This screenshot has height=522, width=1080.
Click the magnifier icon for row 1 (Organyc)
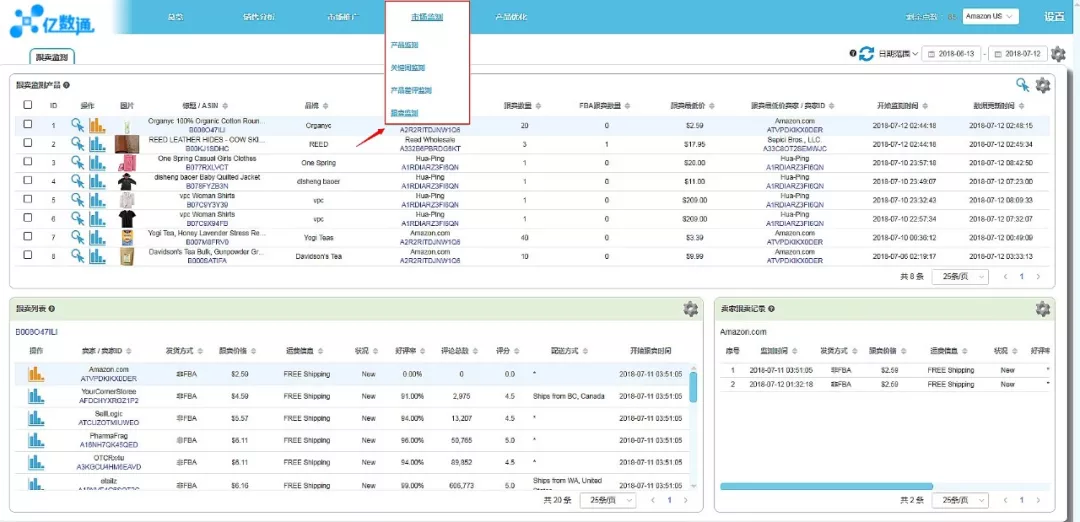[x=77, y=125]
